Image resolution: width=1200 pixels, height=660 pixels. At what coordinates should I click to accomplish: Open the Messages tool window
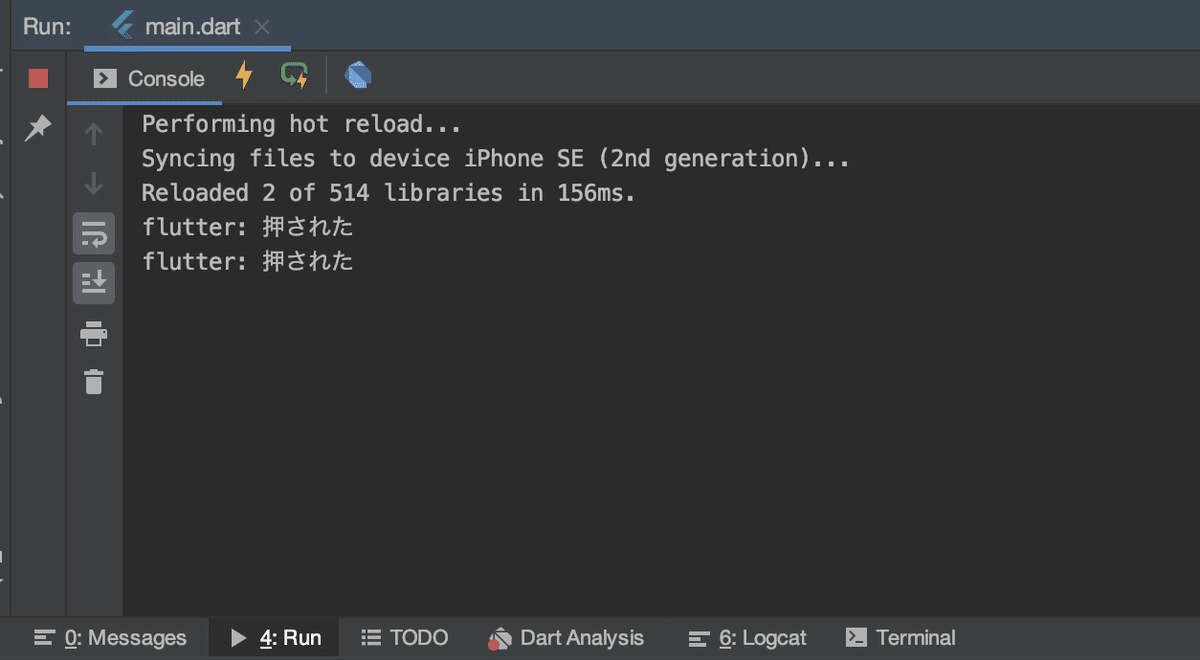(x=110, y=638)
